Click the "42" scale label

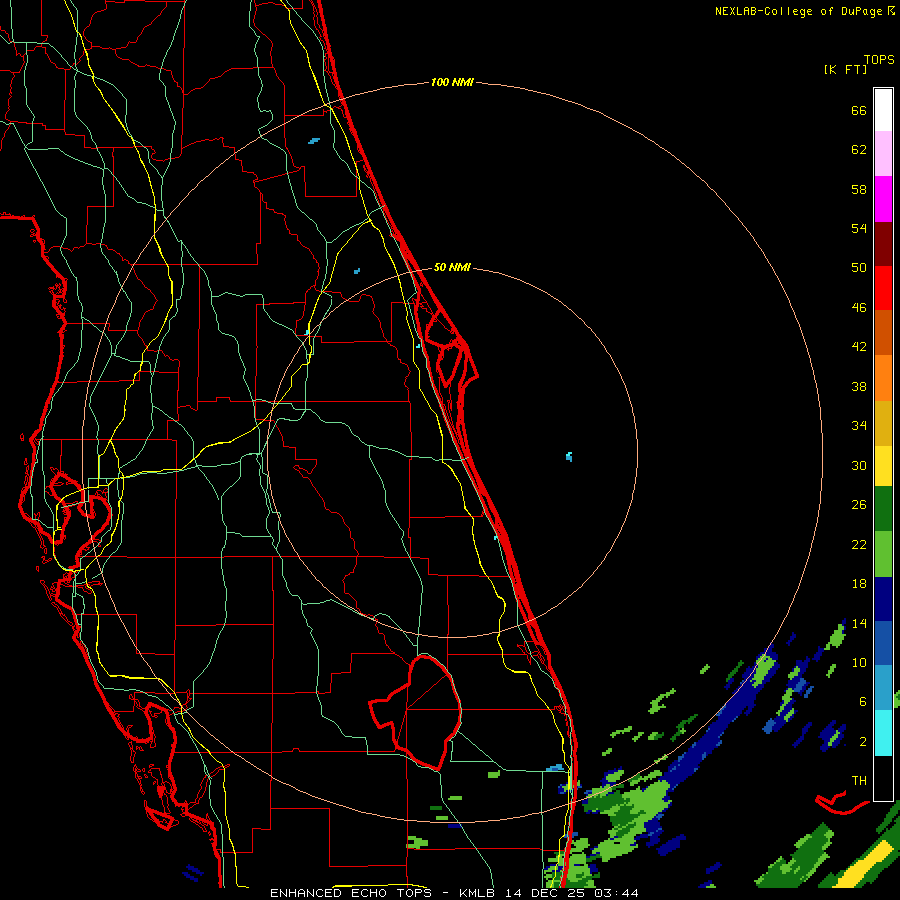tap(859, 347)
